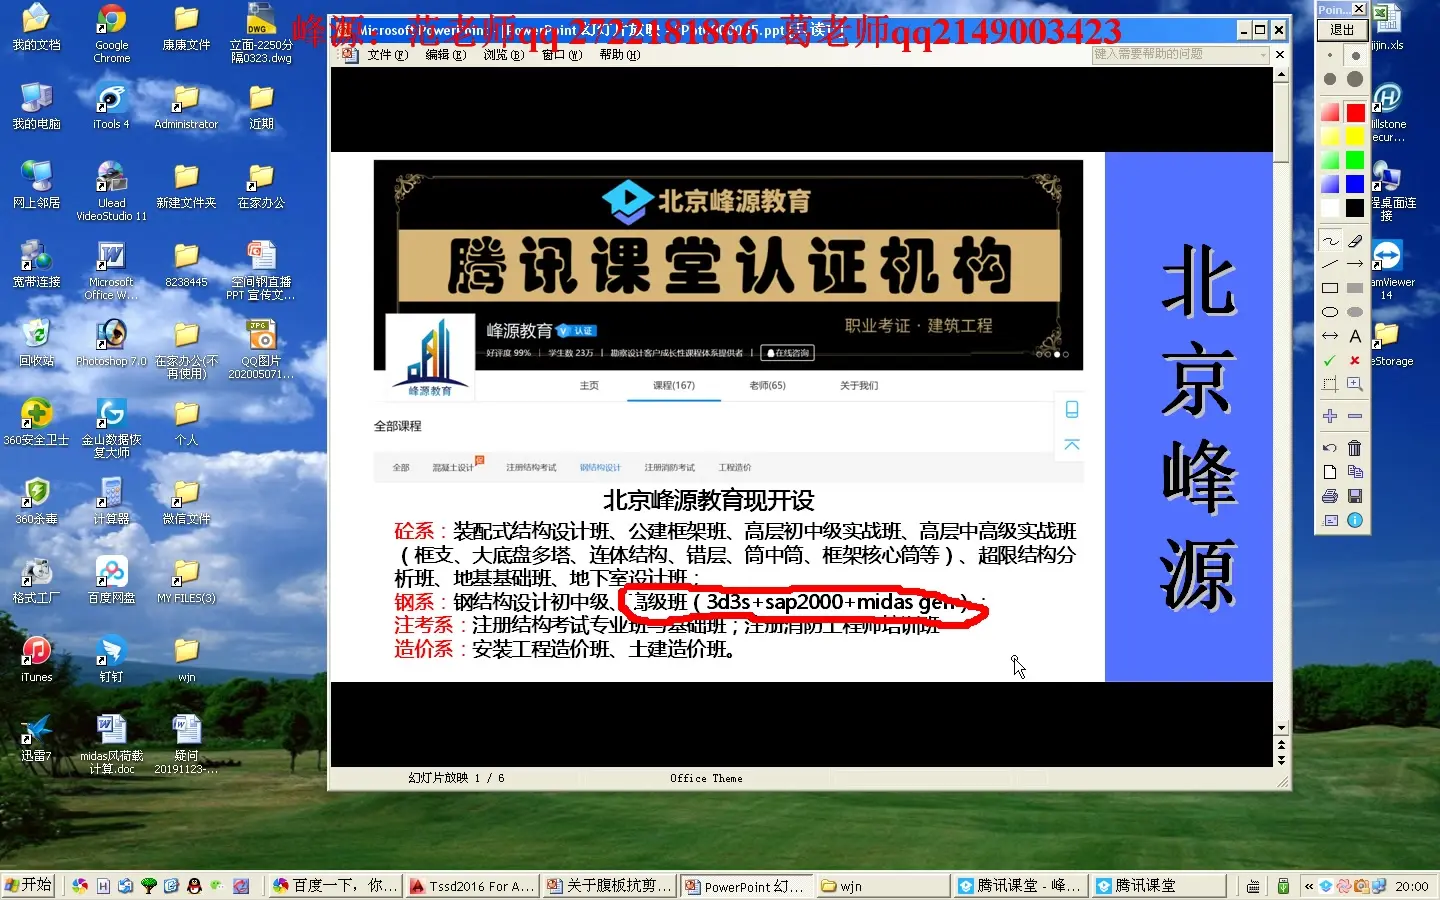Viewport: 1440px width, 900px height.
Task: Open the 浏览(B) menu
Action: pos(503,55)
